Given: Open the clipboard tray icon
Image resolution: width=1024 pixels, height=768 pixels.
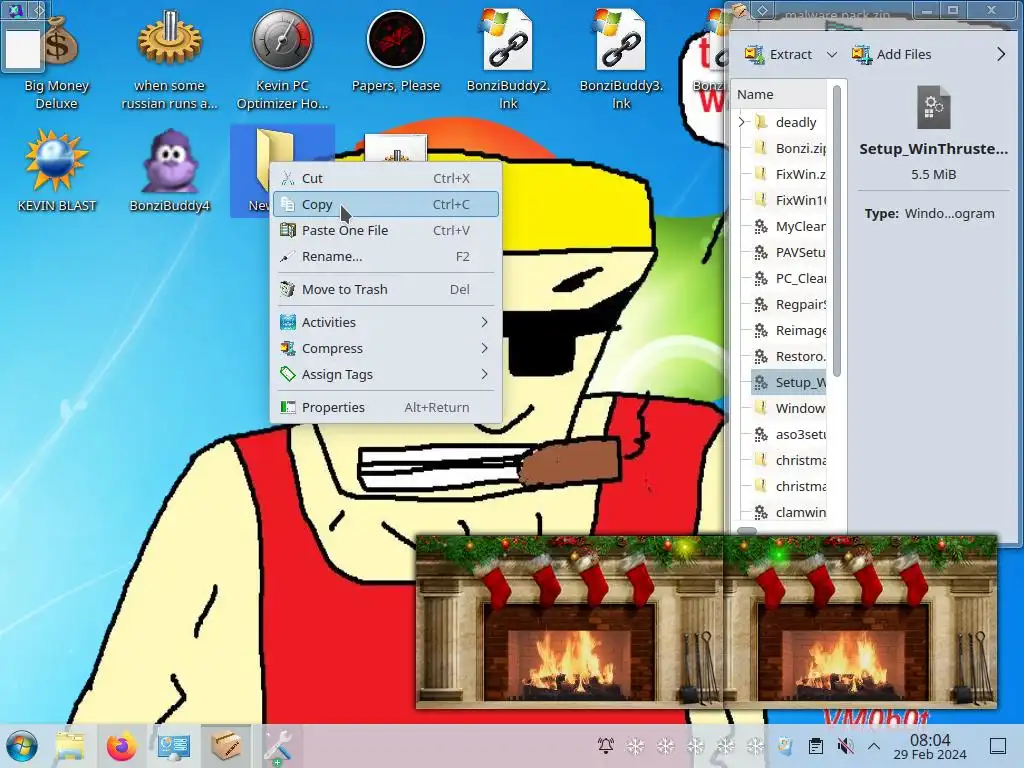Looking at the screenshot, I should [x=815, y=745].
